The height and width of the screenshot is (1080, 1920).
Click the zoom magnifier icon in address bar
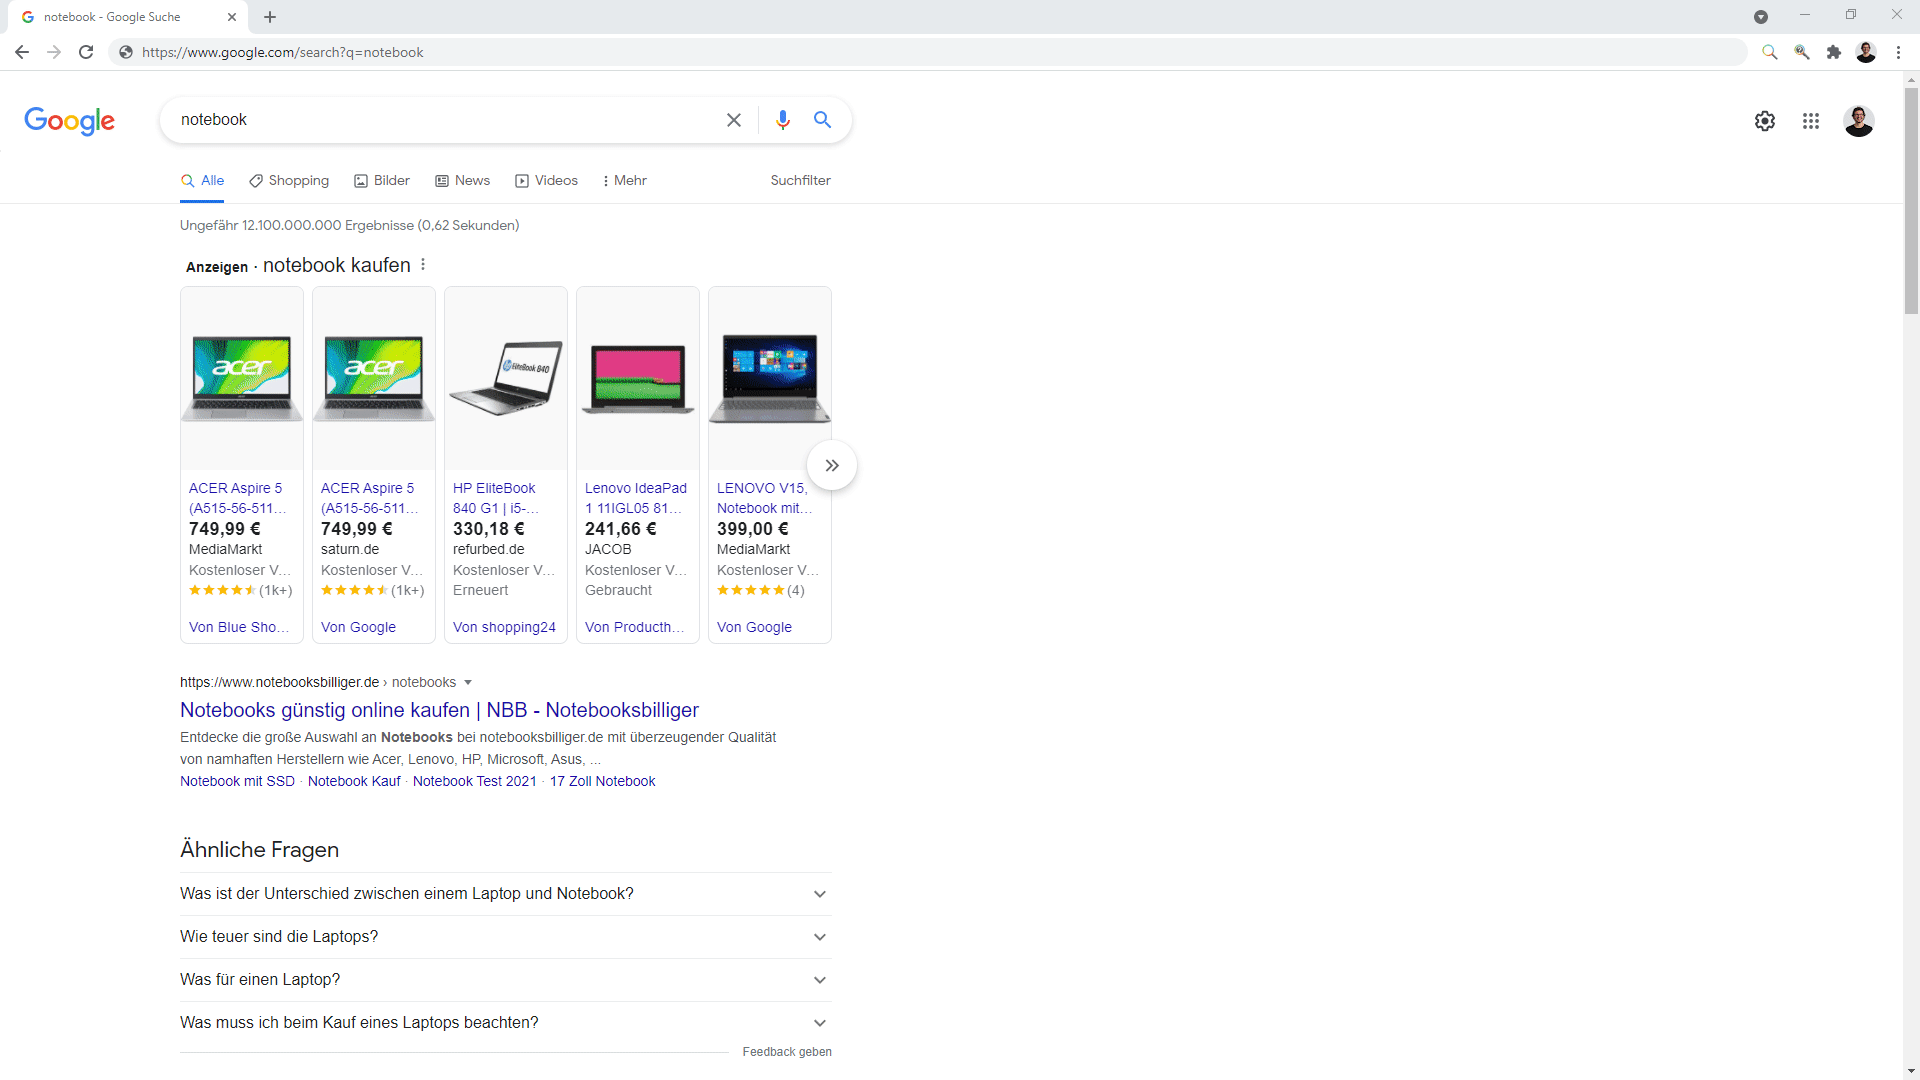pos(1770,52)
